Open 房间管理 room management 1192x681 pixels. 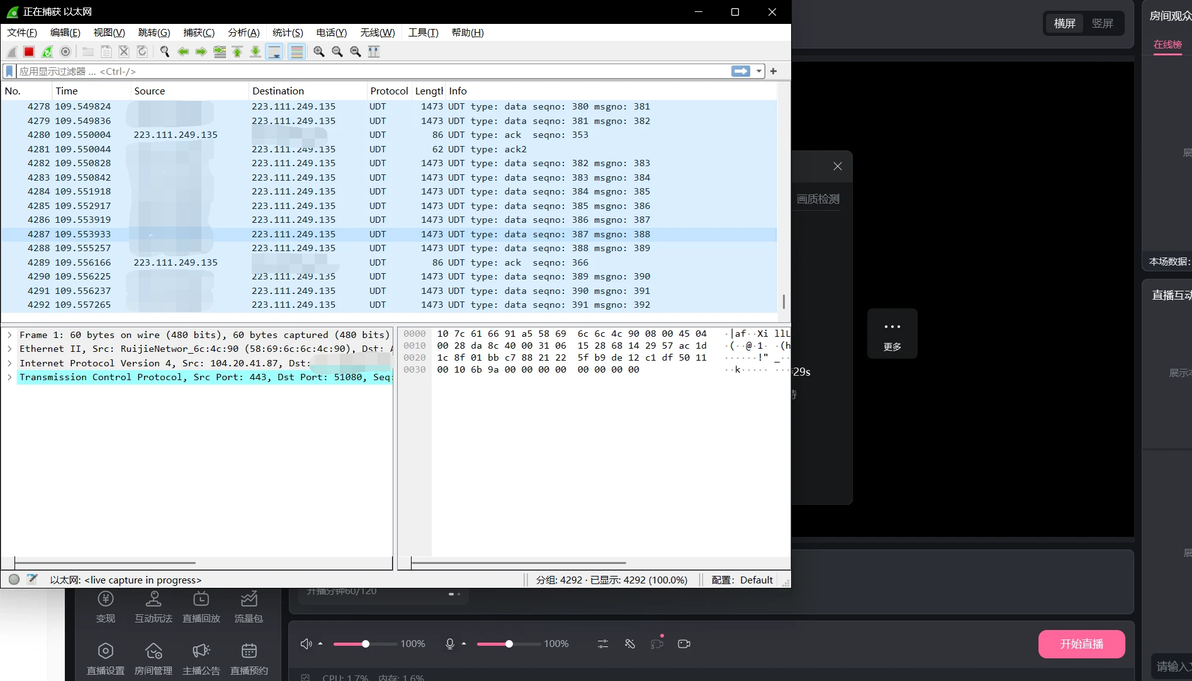[x=154, y=658]
